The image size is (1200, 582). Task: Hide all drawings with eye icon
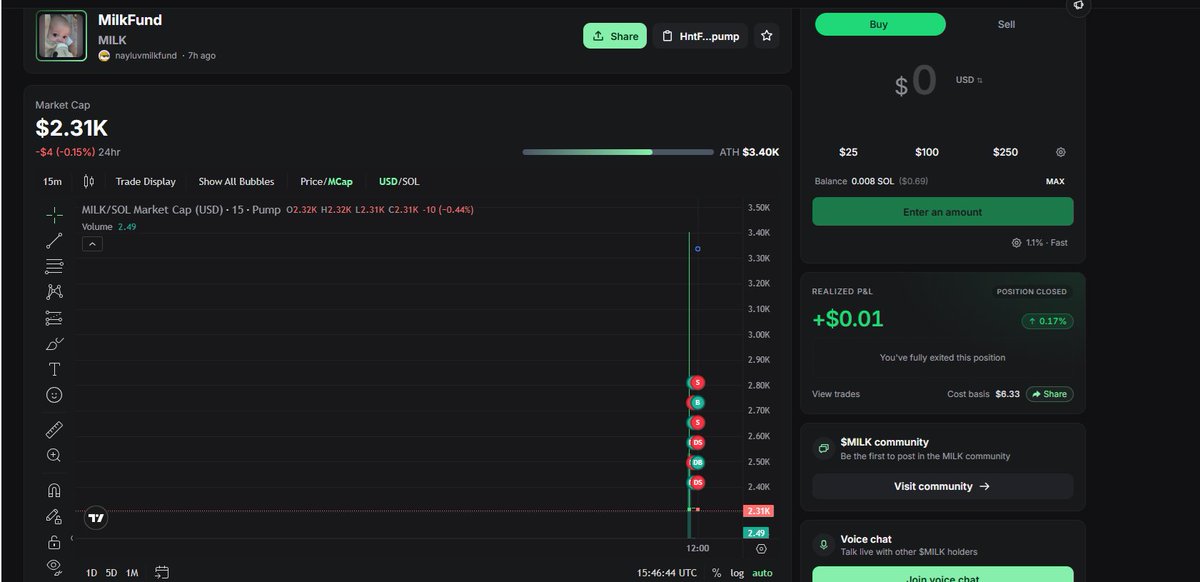[x=54, y=566]
